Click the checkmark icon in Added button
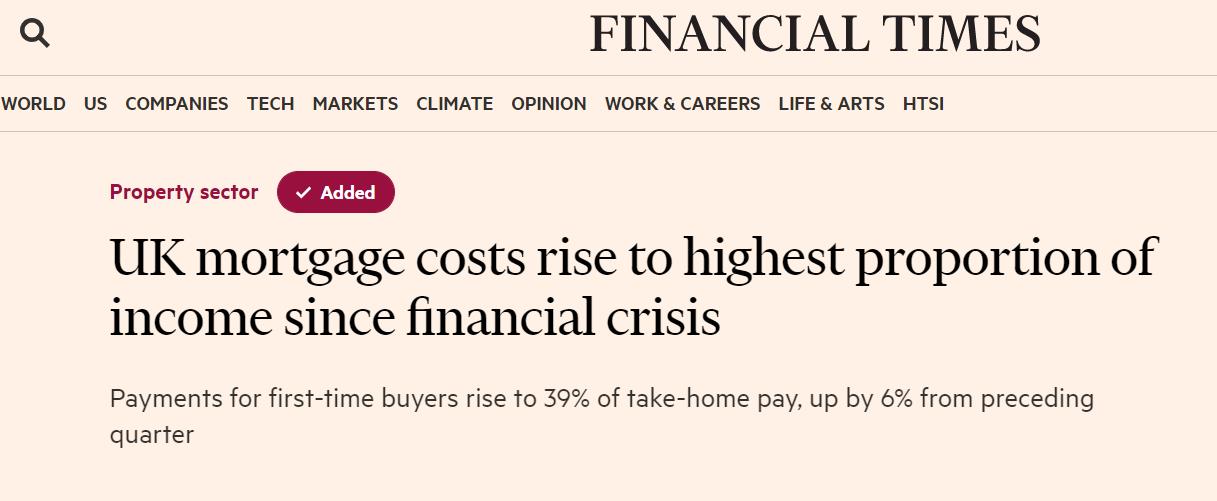This screenshot has width=1217, height=501. (304, 193)
